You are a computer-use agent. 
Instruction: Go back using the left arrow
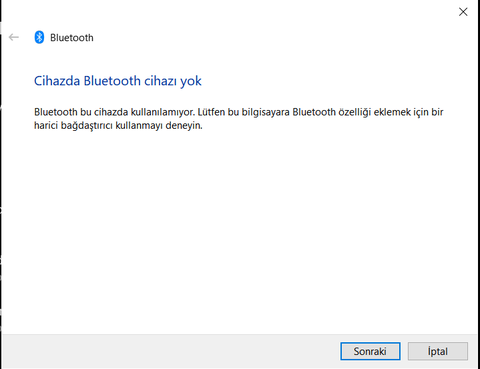(14, 37)
